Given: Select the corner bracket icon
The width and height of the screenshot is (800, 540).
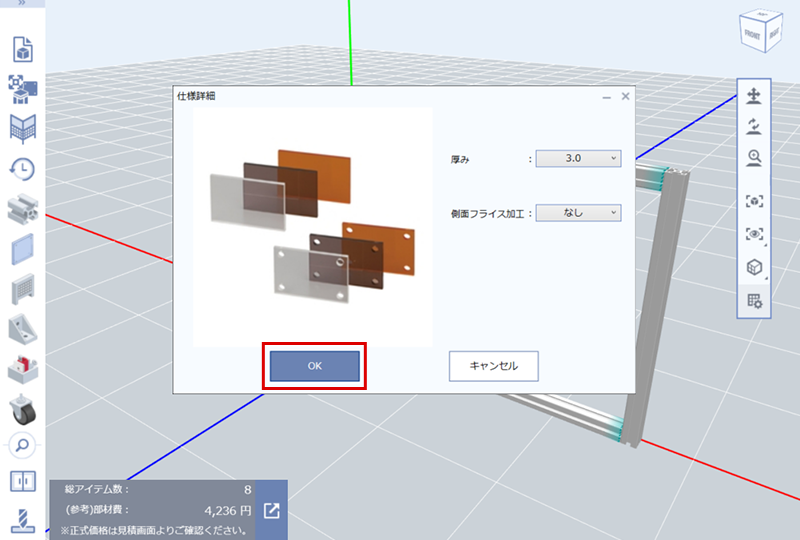Looking at the screenshot, I should click(x=22, y=329).
